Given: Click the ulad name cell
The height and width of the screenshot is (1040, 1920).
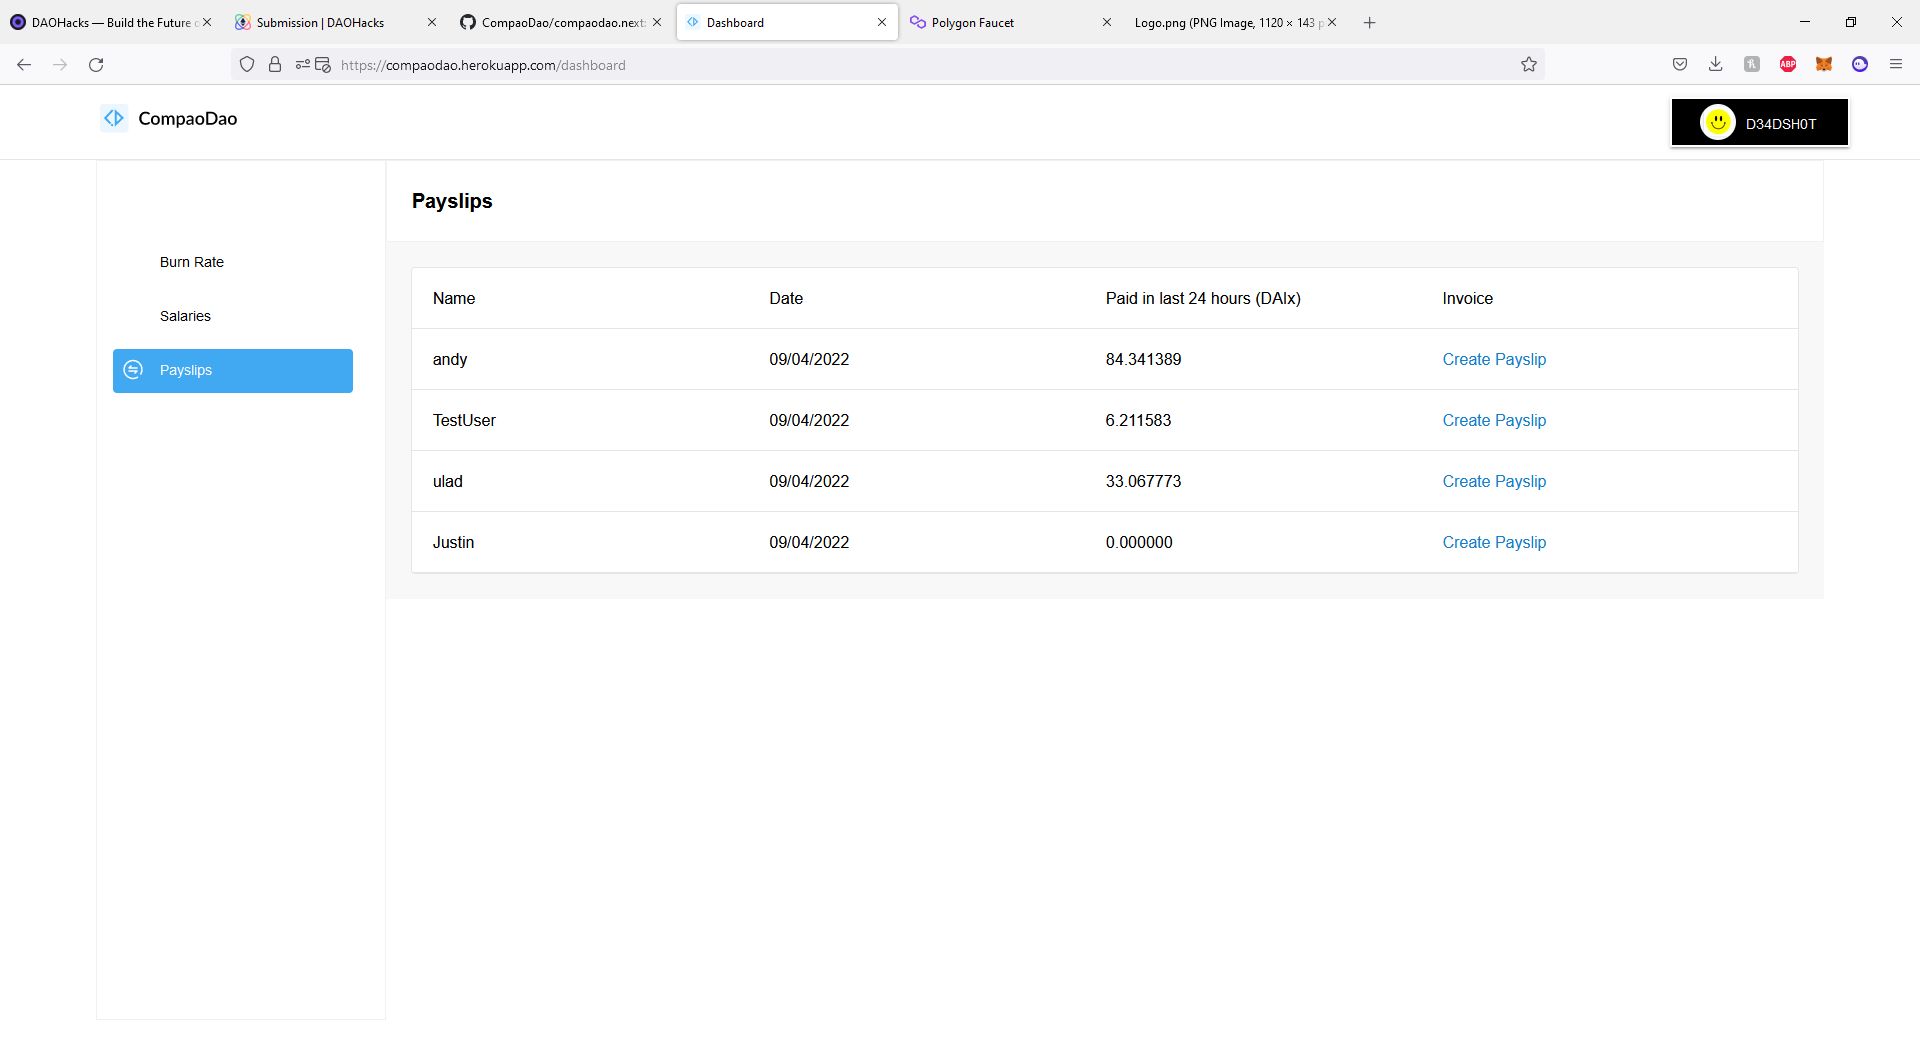Looking at the screenshot, I should [447, 481].
